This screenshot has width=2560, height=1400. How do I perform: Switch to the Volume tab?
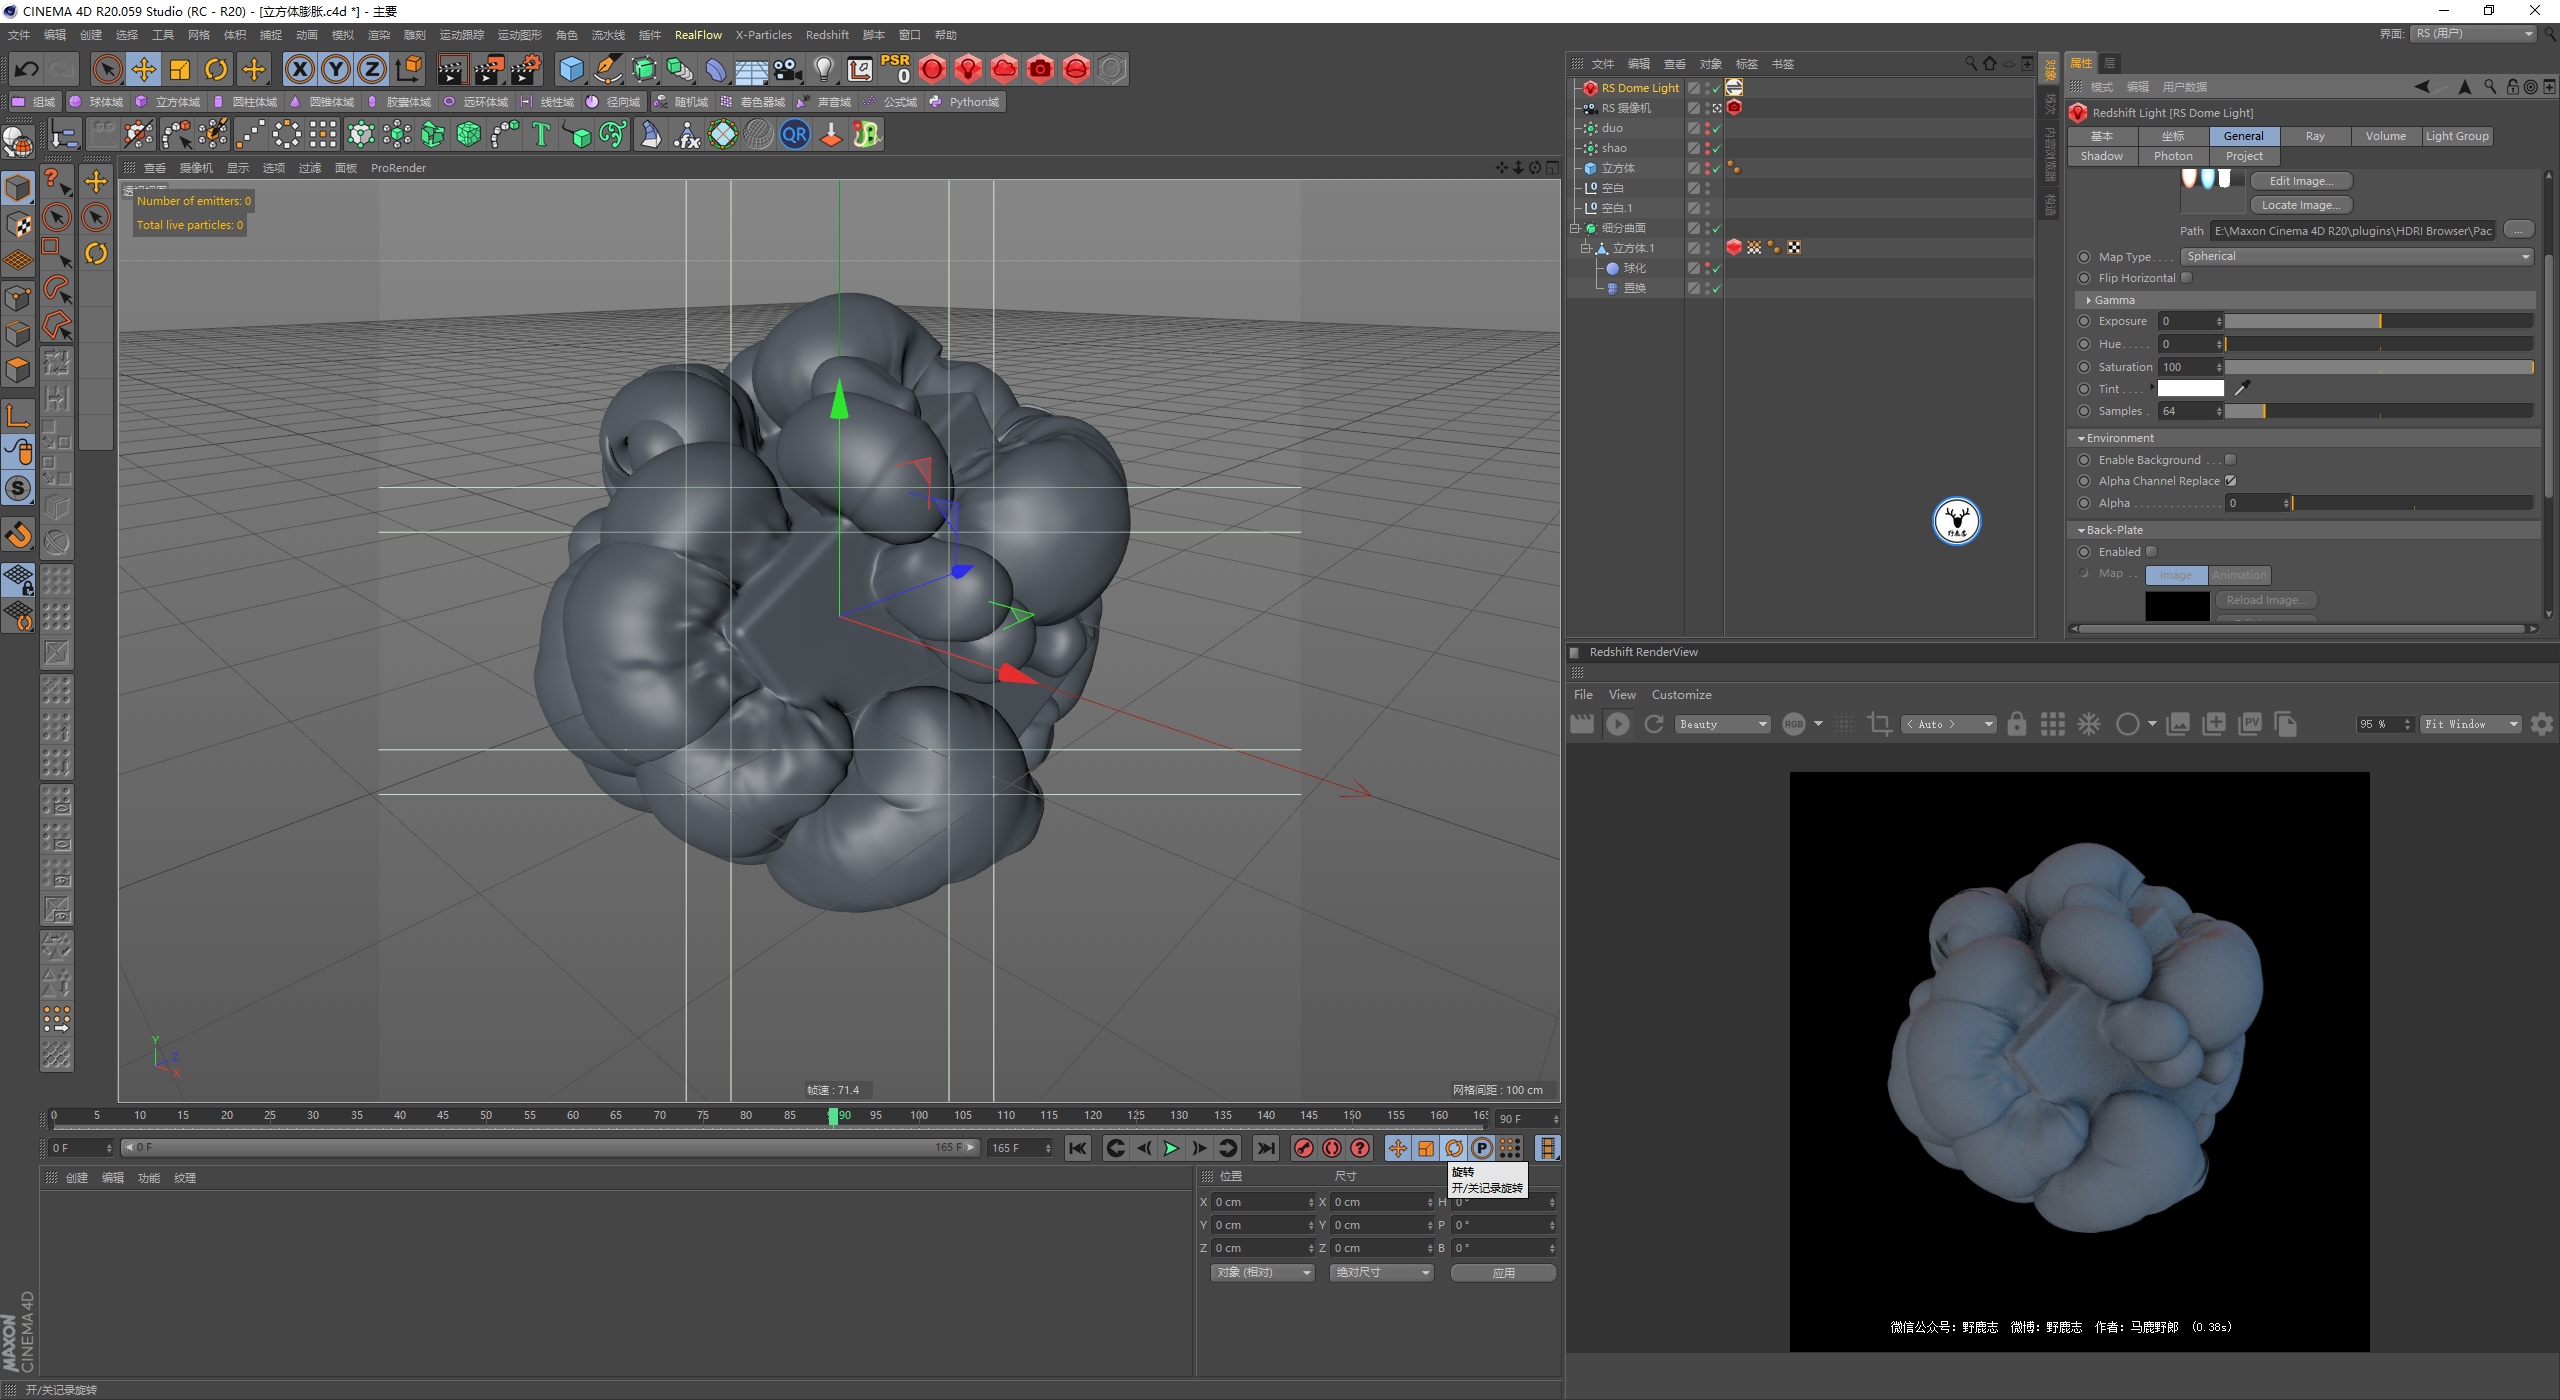tap(2385, 136)
